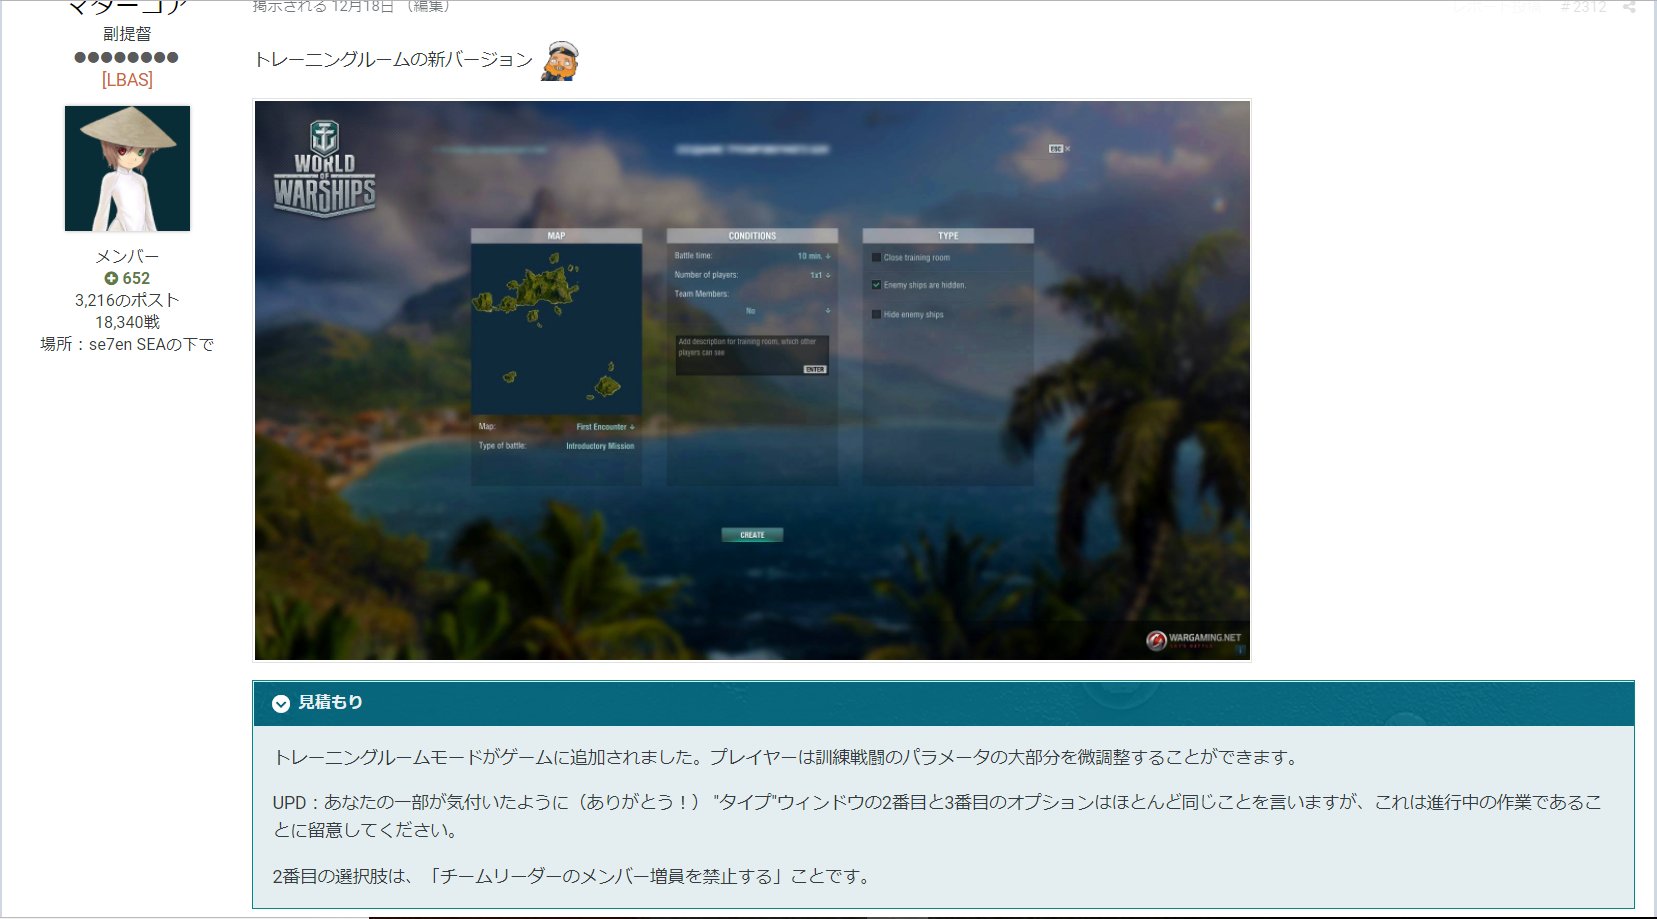Click the '18,340戦' battle count
1657x919 pixels.
tap(127, 322)
